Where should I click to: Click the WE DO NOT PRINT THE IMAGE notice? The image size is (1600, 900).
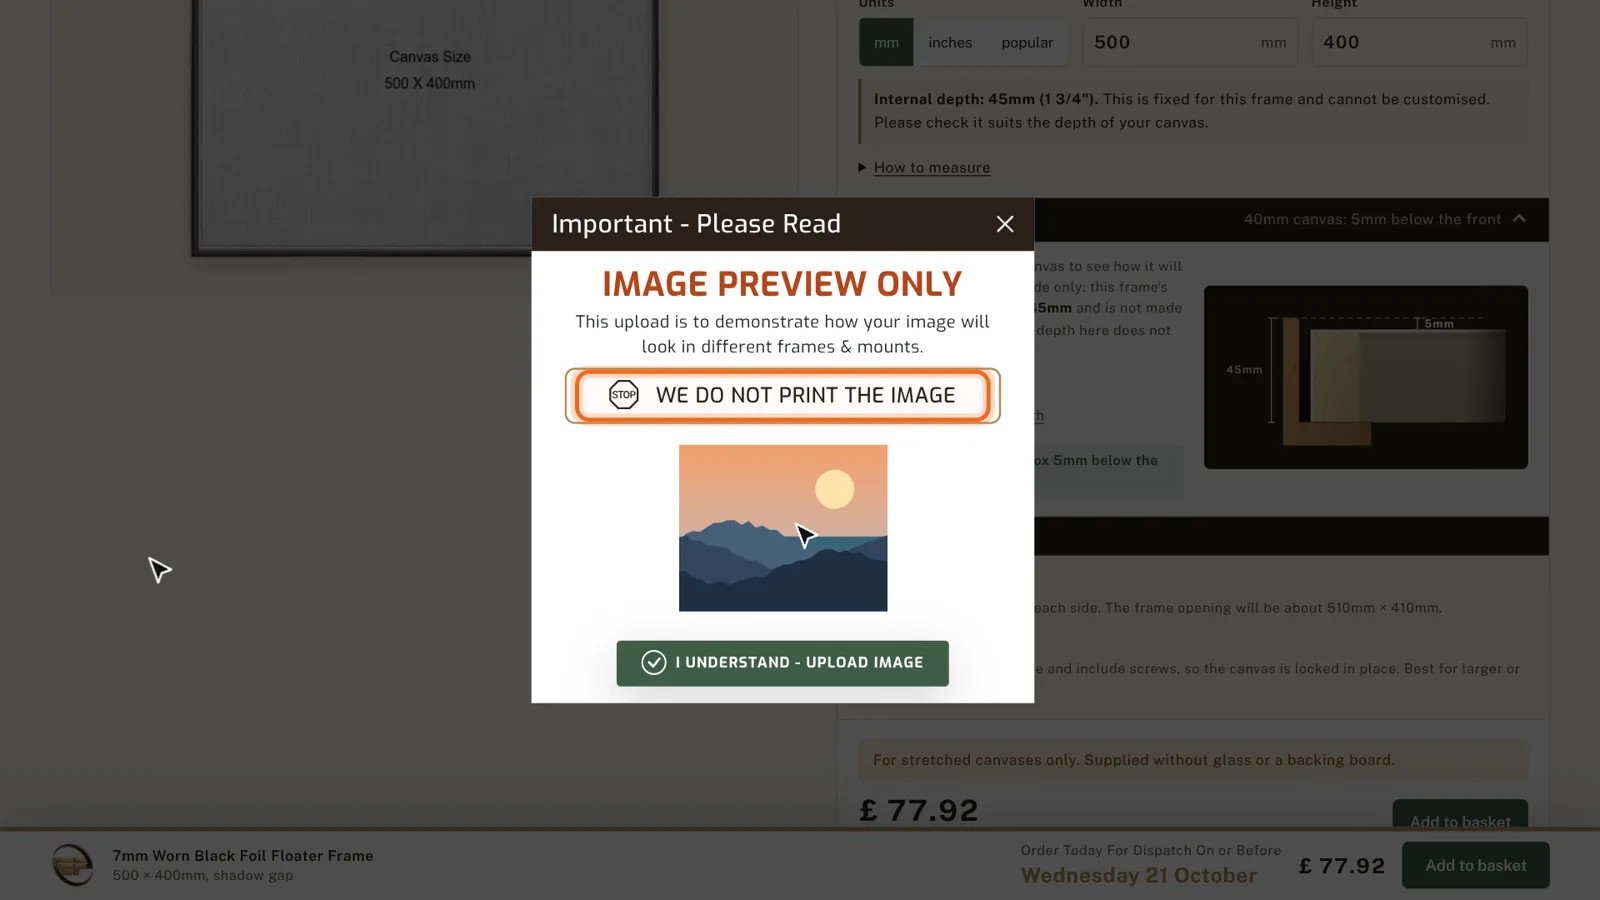point(782,396)
